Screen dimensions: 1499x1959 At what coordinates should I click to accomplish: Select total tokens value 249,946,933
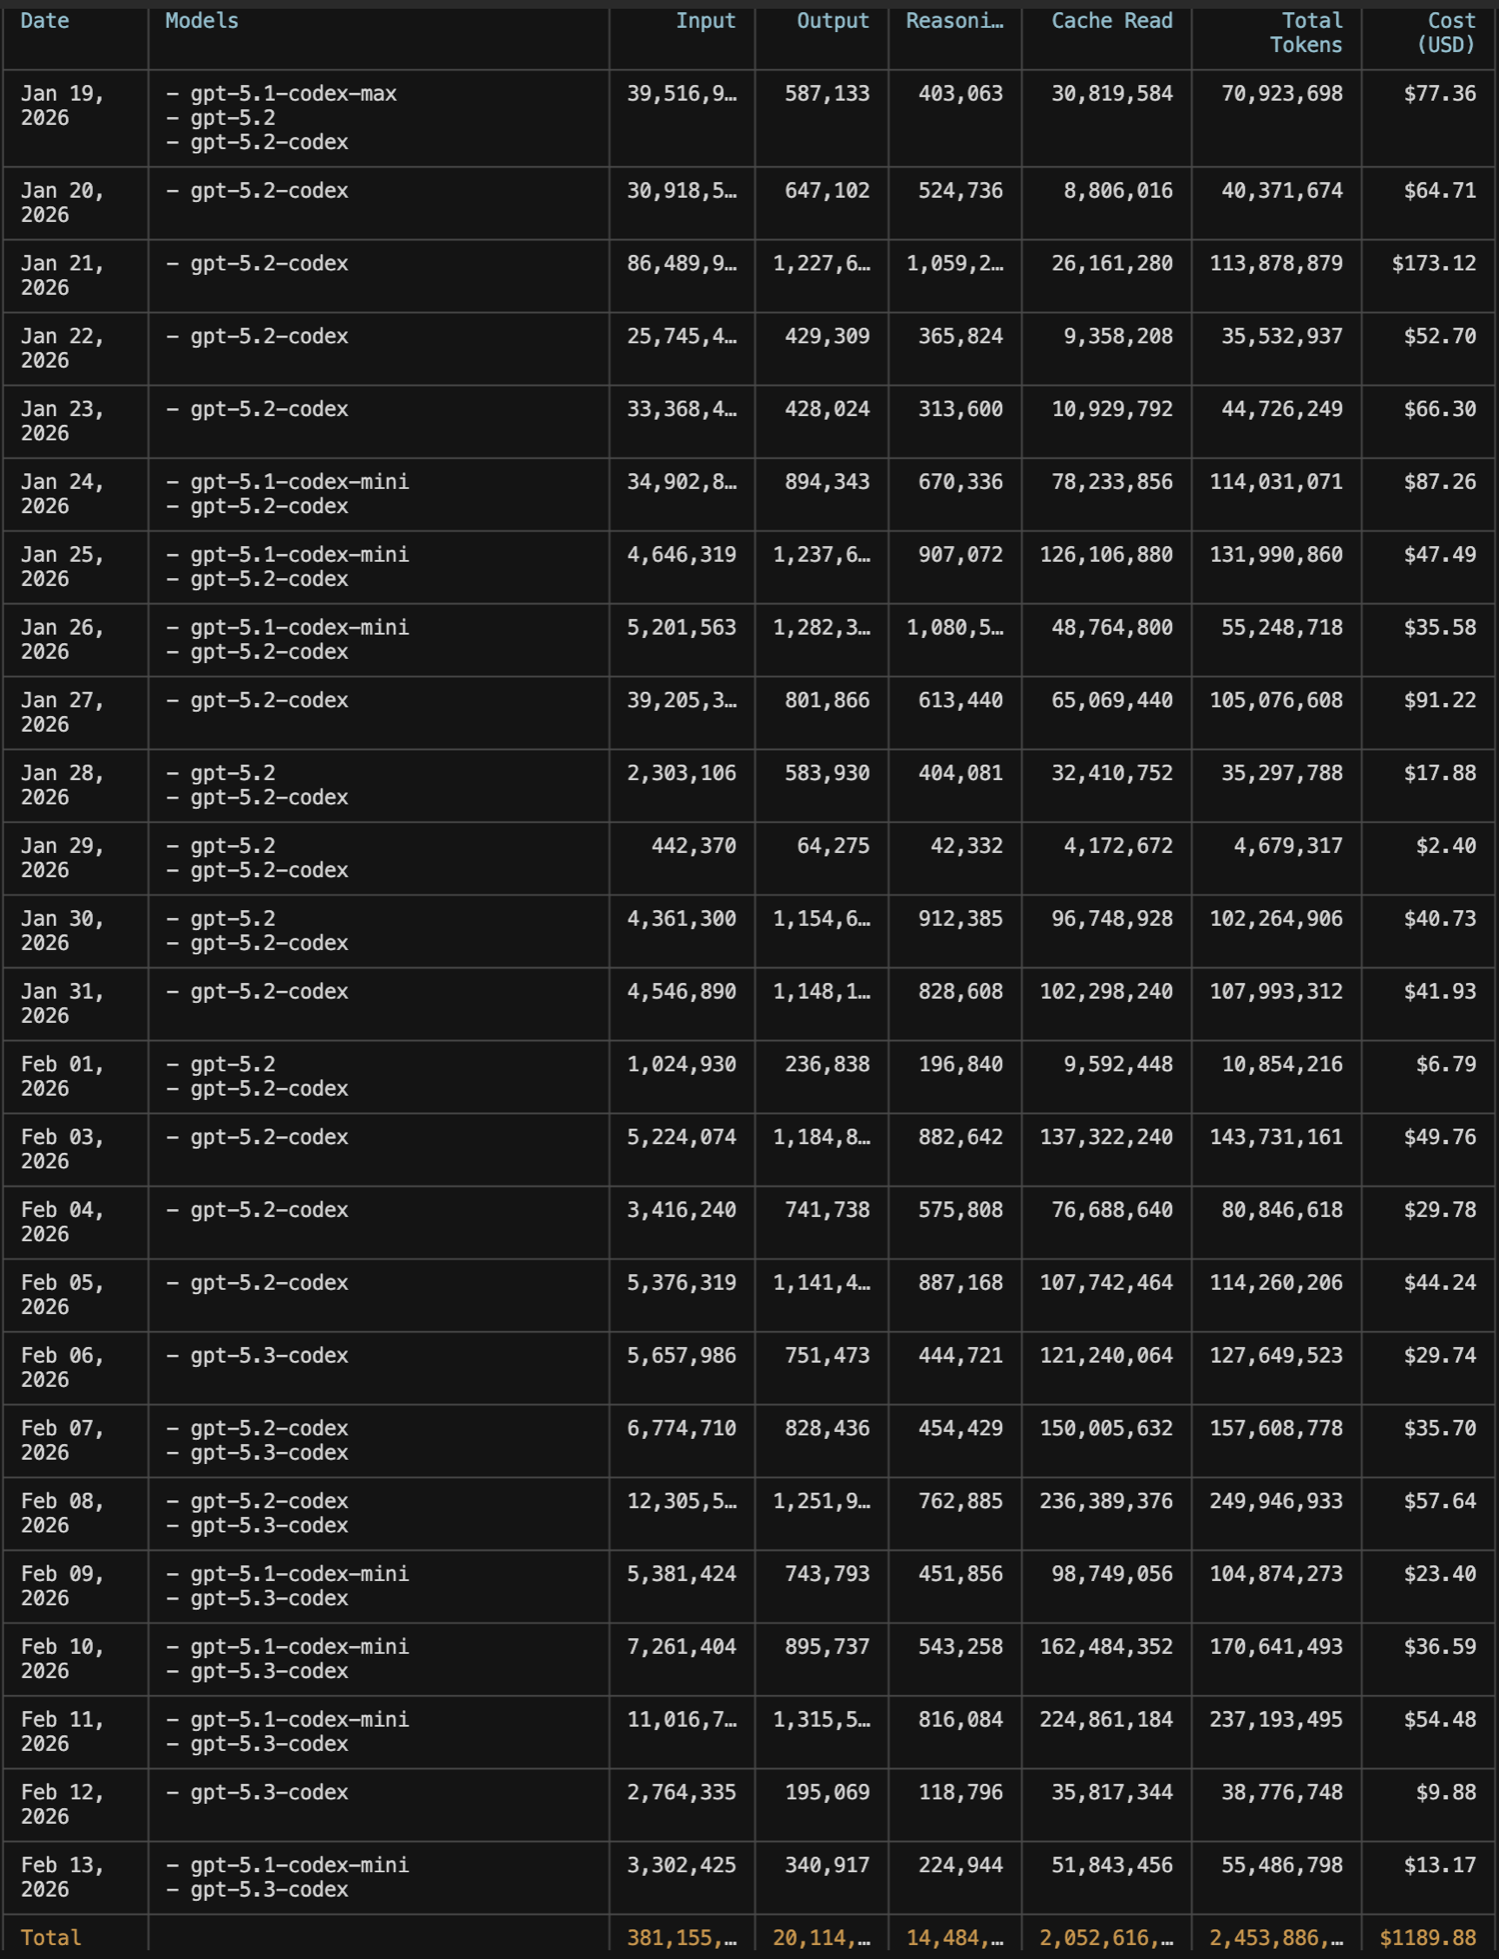pos(1276,1501)
